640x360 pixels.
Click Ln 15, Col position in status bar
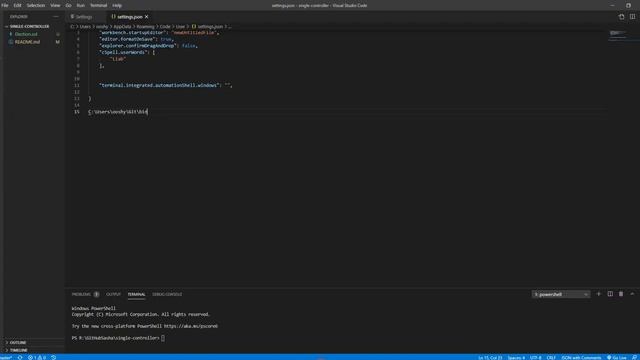490,357
